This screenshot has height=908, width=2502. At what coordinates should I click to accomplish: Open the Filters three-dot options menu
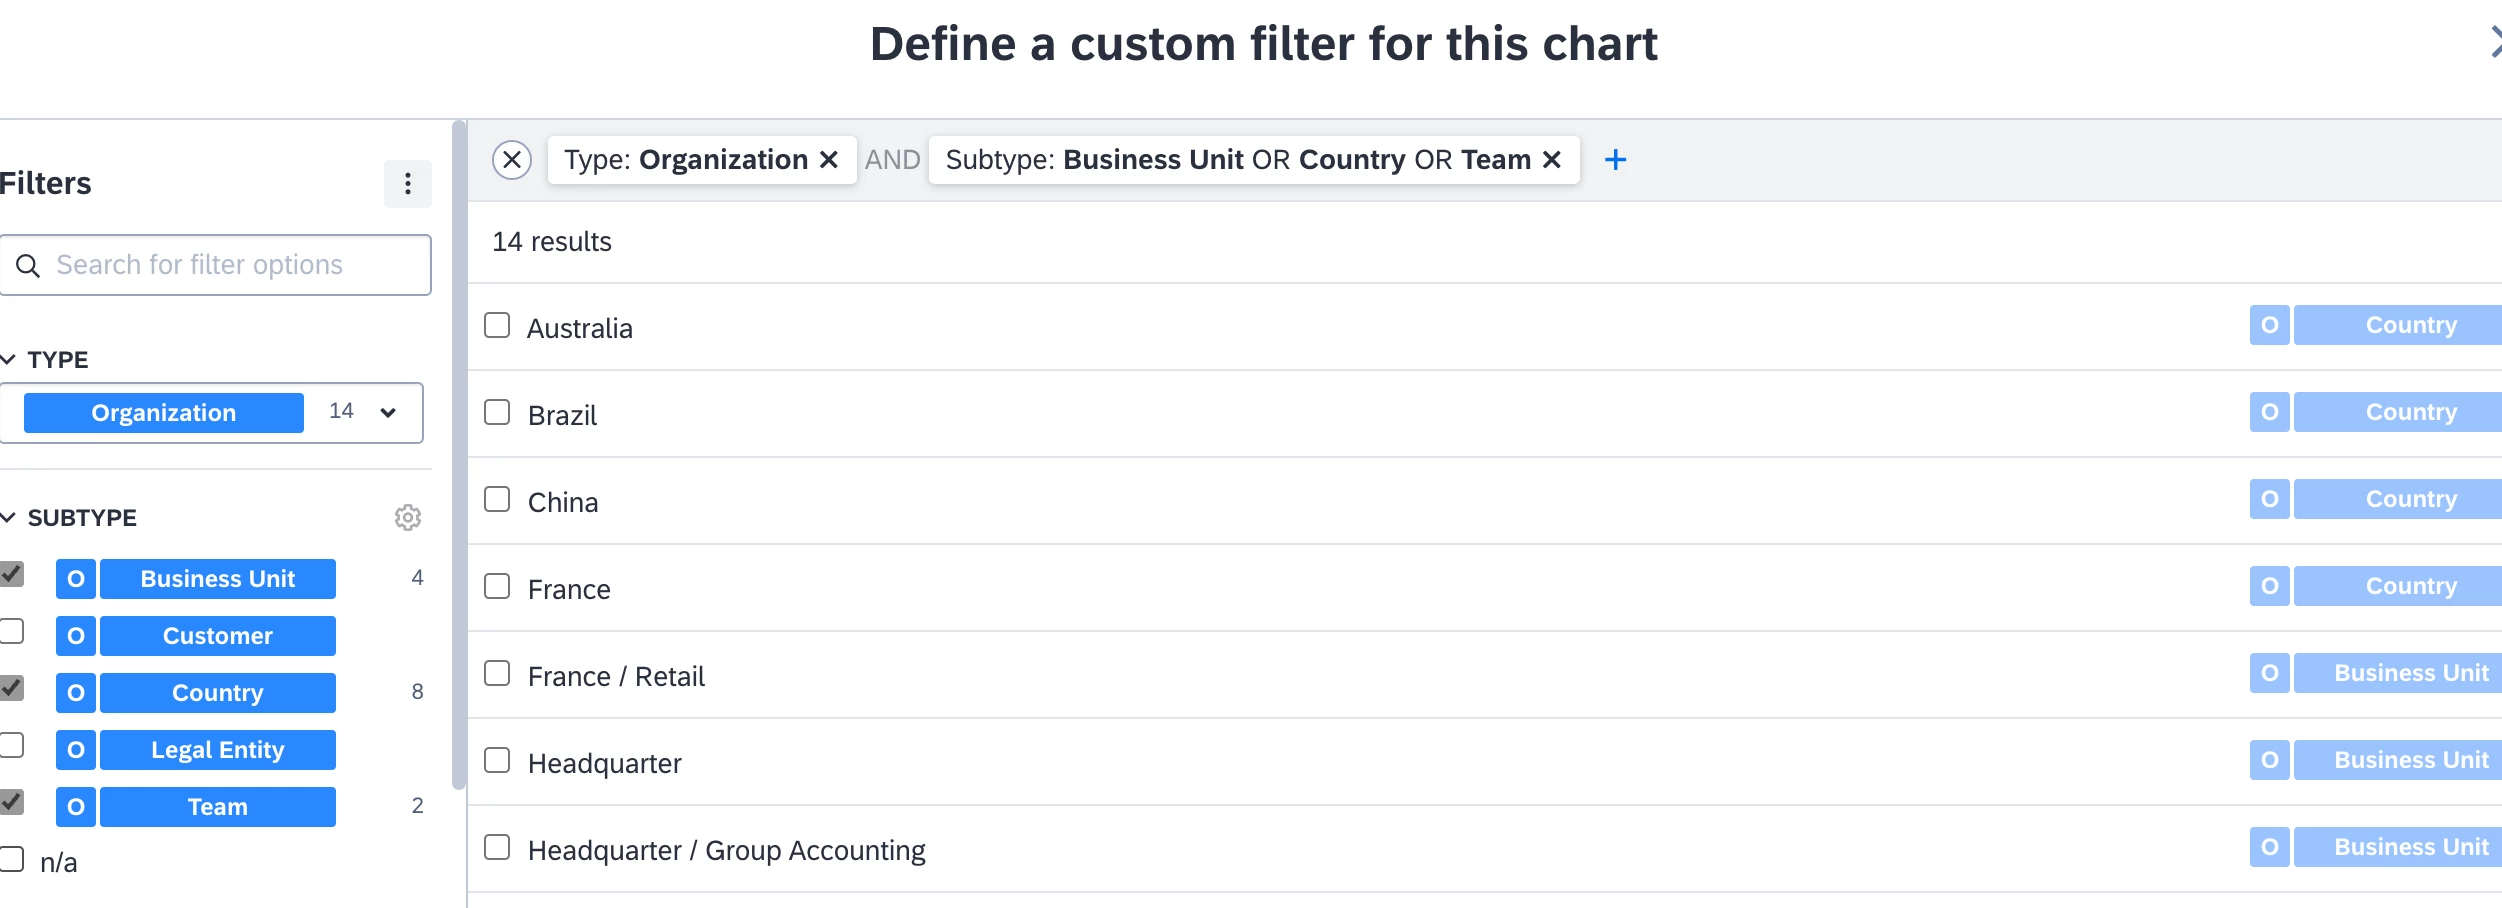pos(408,184)
